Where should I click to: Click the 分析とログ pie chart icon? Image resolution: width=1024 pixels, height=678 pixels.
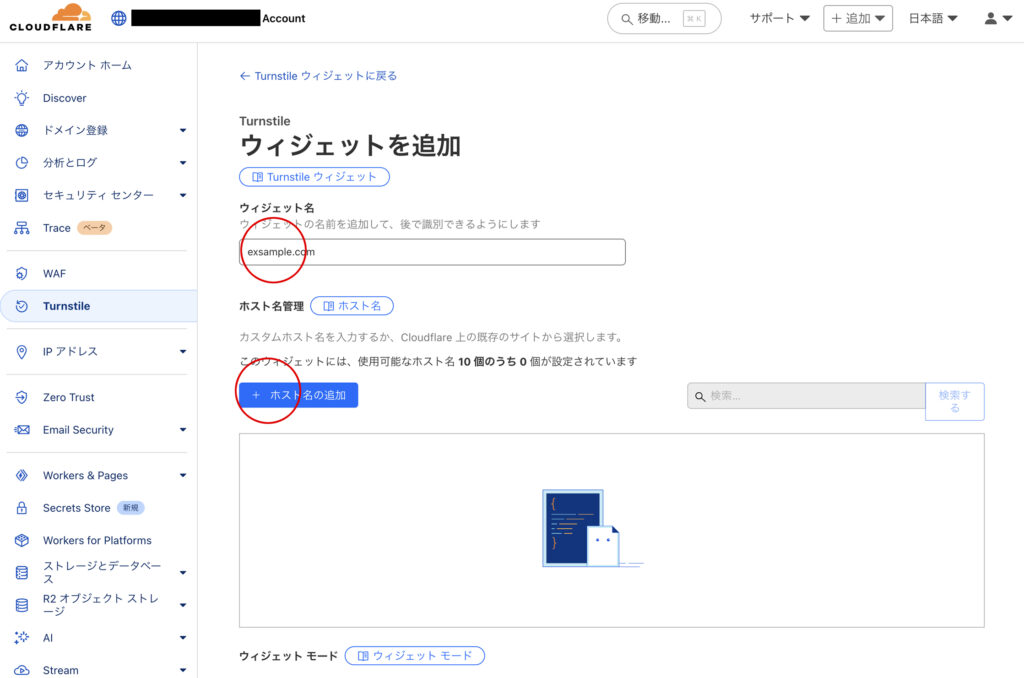tap(22, 163)
